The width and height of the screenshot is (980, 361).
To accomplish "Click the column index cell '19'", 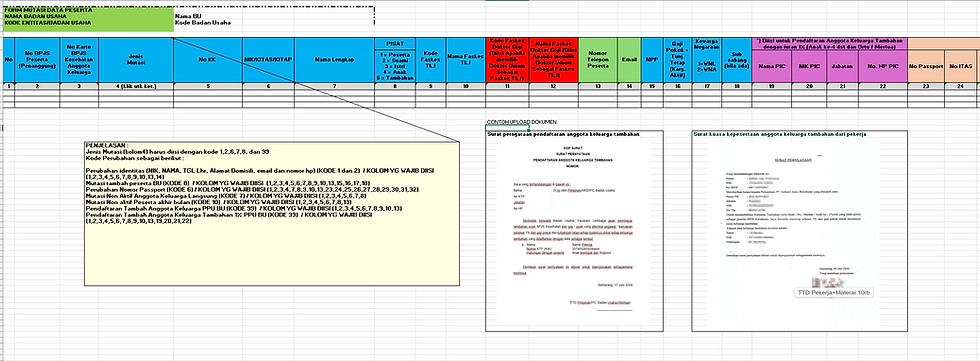I will point(772,86).
